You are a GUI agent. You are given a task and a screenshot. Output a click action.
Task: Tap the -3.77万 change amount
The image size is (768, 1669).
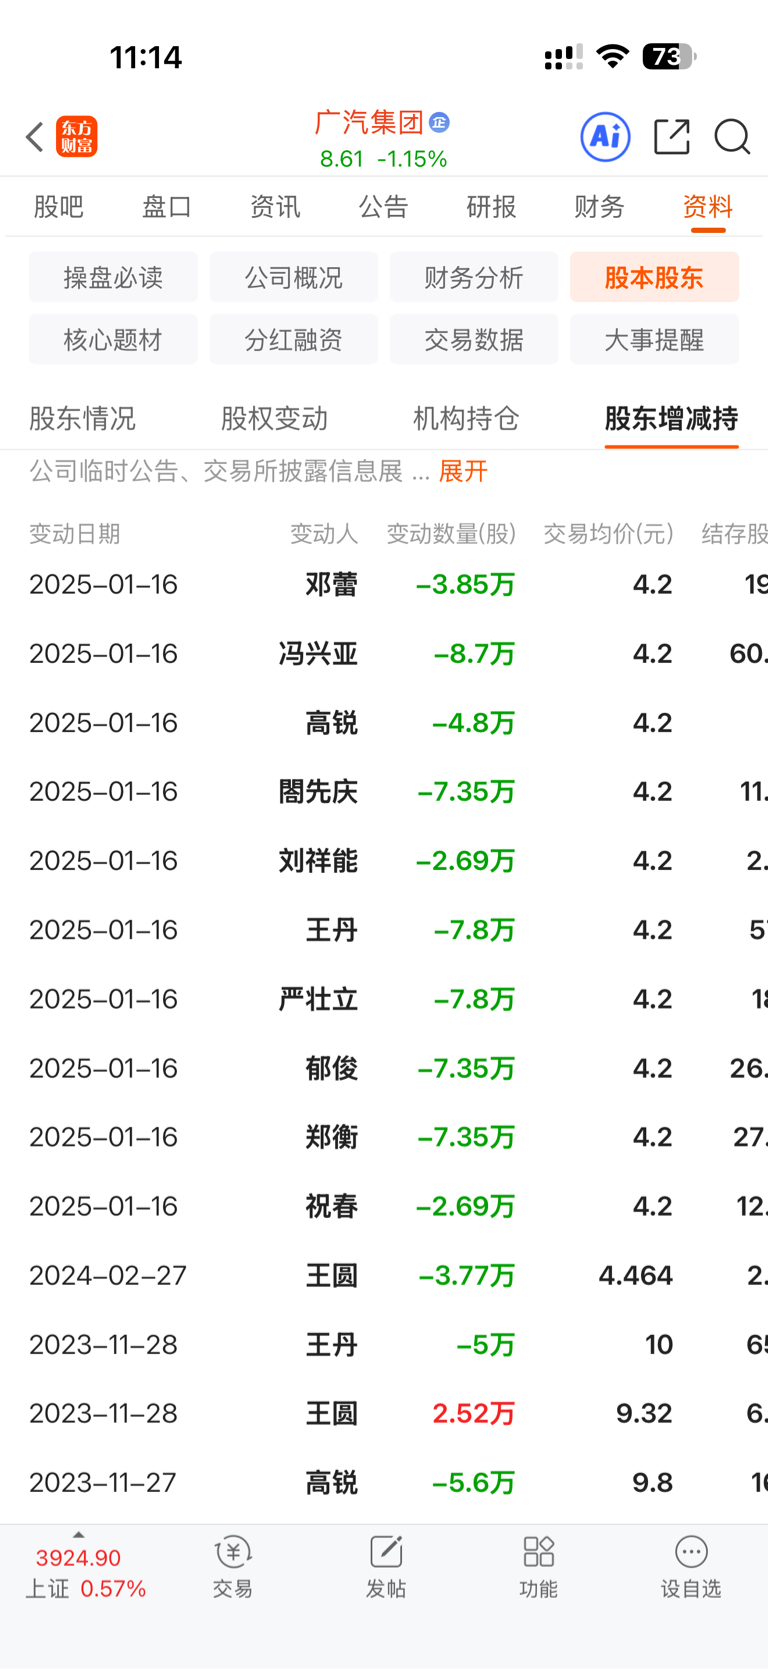(466, 1275)
